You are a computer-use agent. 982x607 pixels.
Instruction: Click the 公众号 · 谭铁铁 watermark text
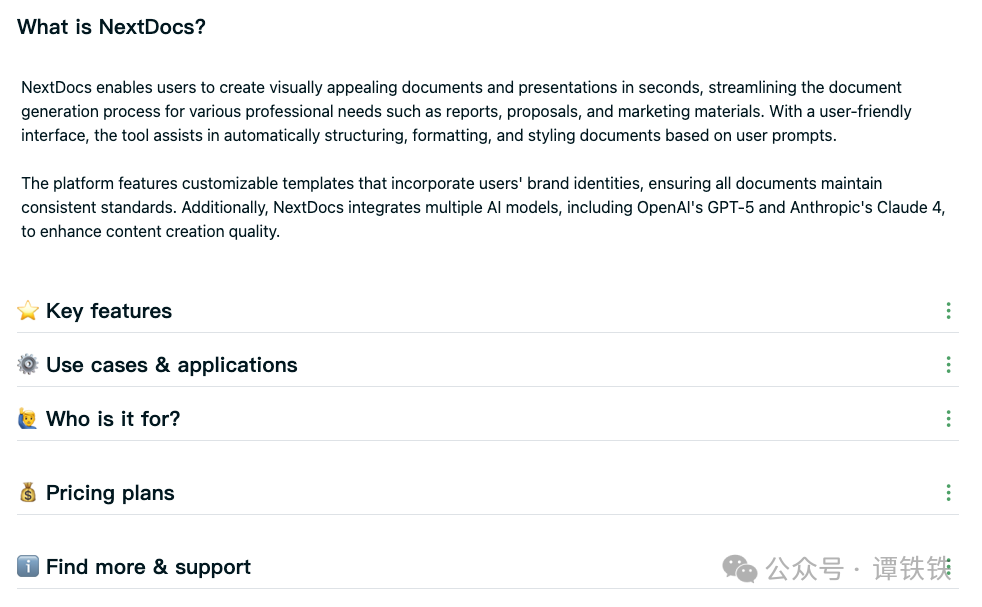click(x=855, y=569)
